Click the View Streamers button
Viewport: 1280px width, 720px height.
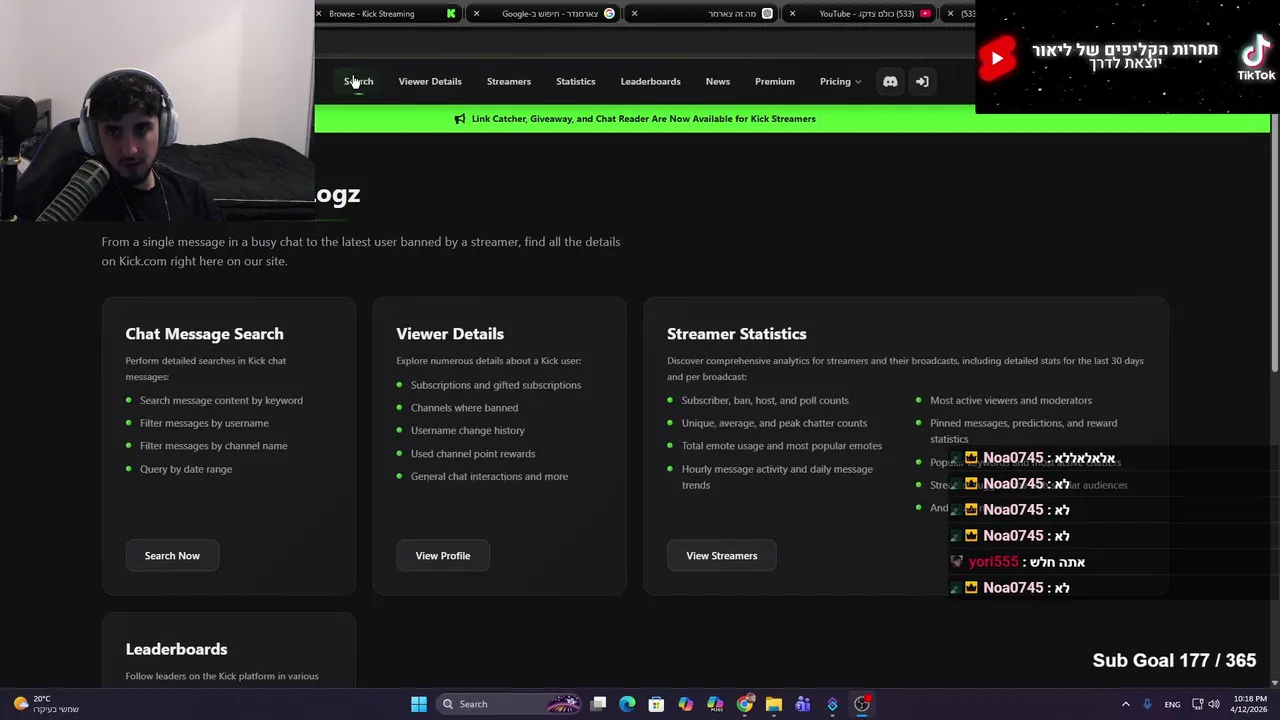[722, 556]
